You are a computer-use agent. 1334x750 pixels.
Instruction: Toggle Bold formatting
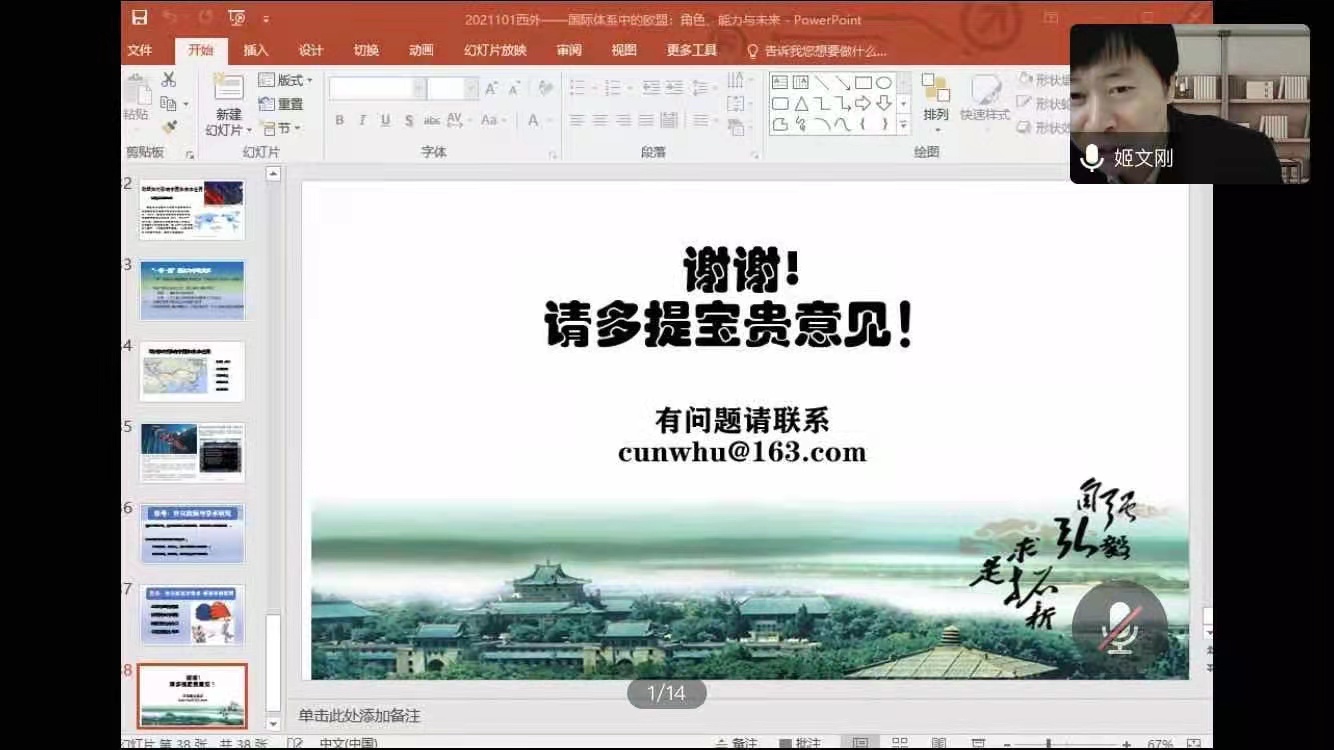click(339, 120)
